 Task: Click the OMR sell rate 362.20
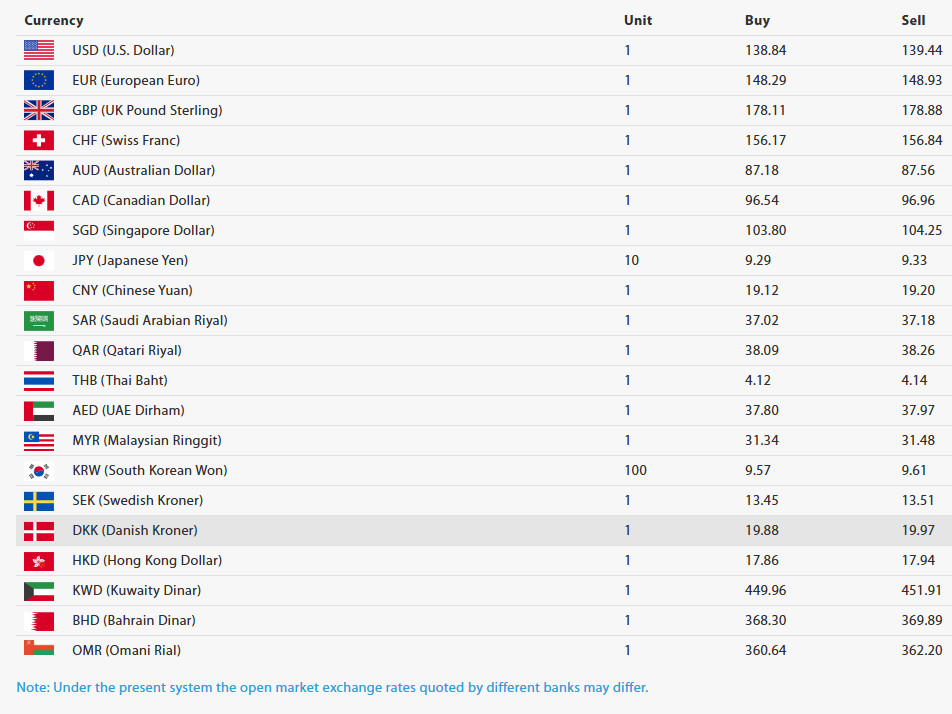tap(921, 650)
